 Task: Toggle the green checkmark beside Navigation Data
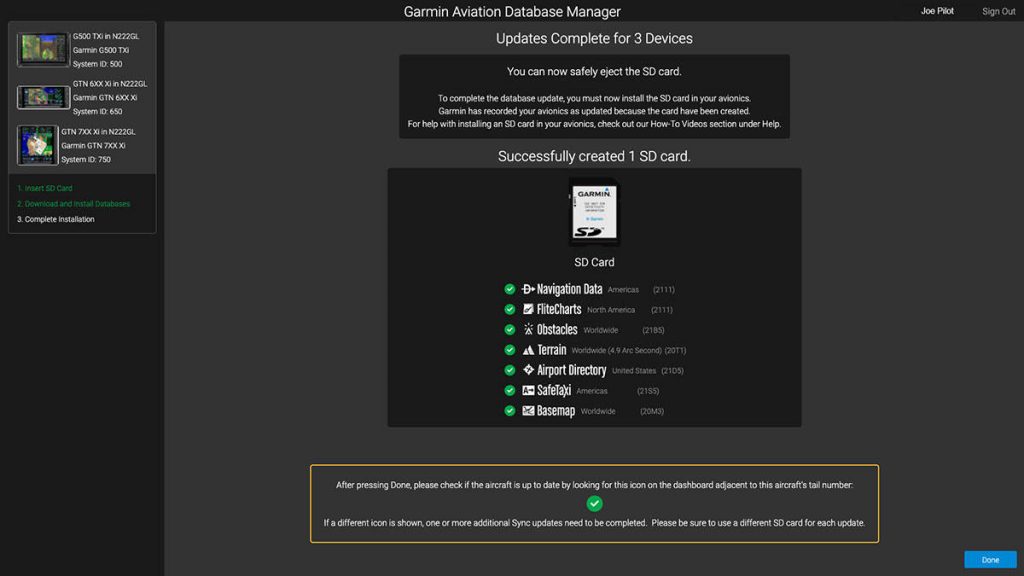coord(508,289)
